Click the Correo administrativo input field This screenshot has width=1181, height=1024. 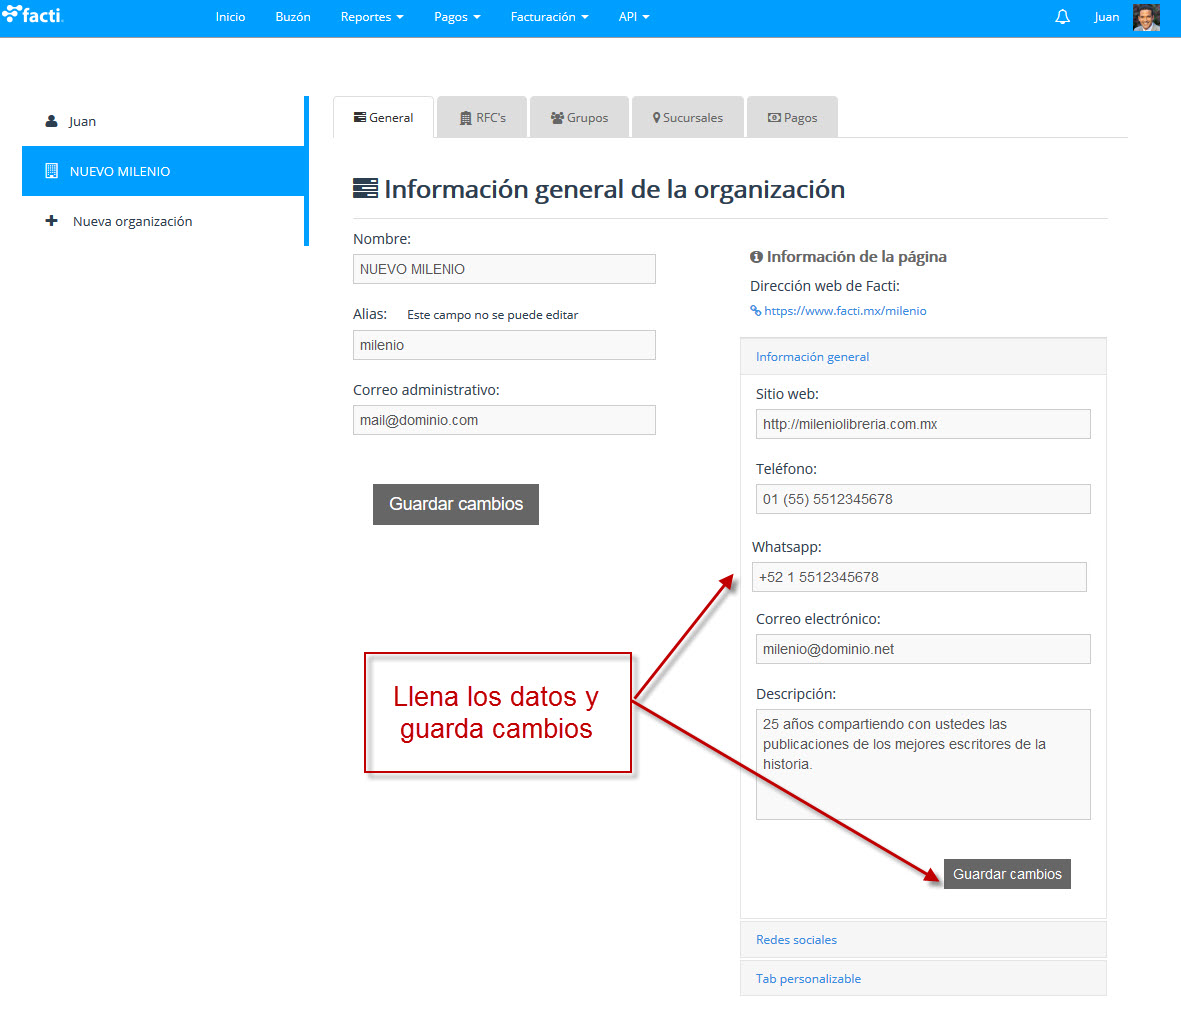coord(504,420)
